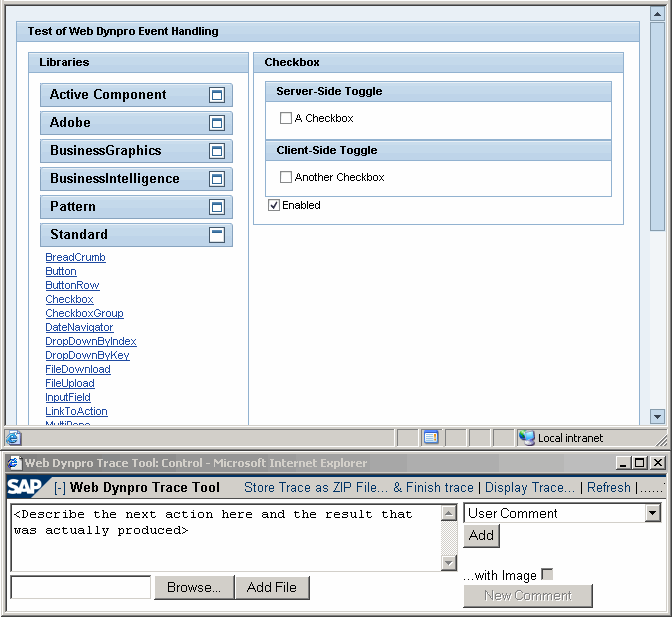
Task: Click '& Finish trace' link
Action: (433, 487)
